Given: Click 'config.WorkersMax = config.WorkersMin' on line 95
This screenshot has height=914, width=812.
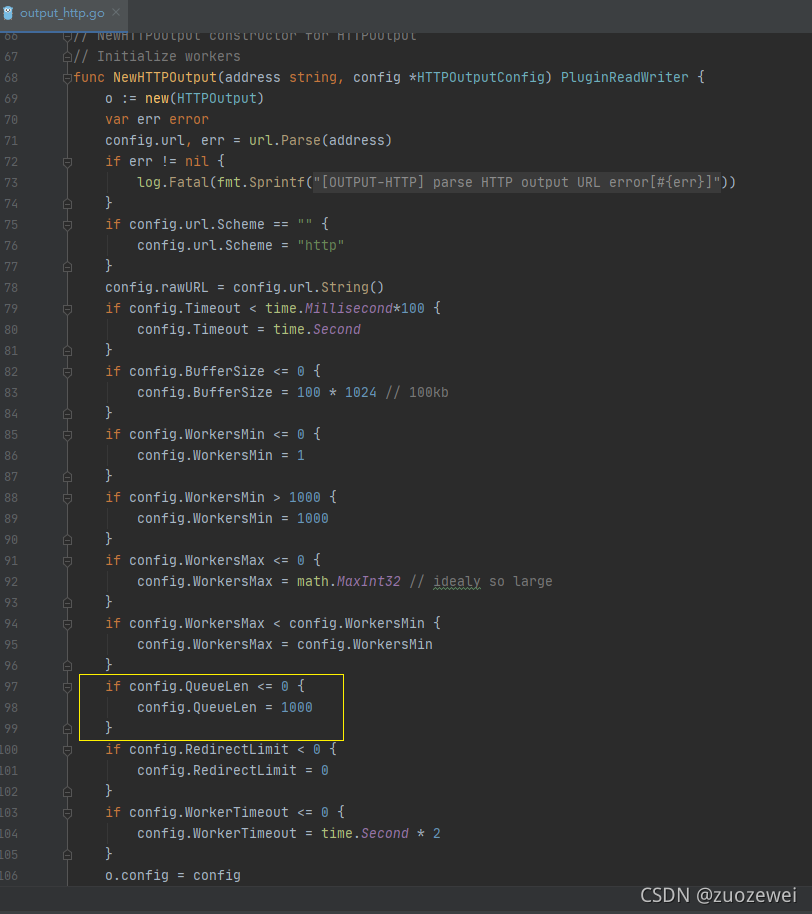Looking at the screenshot, I should 285,644.
